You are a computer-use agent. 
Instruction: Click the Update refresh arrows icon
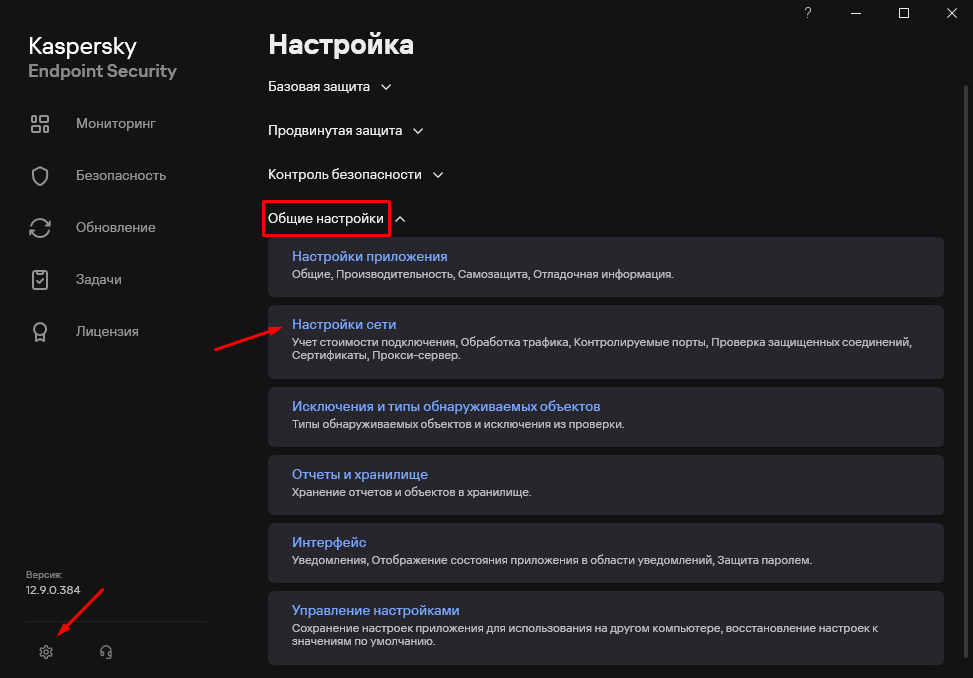tap(40, 228)
